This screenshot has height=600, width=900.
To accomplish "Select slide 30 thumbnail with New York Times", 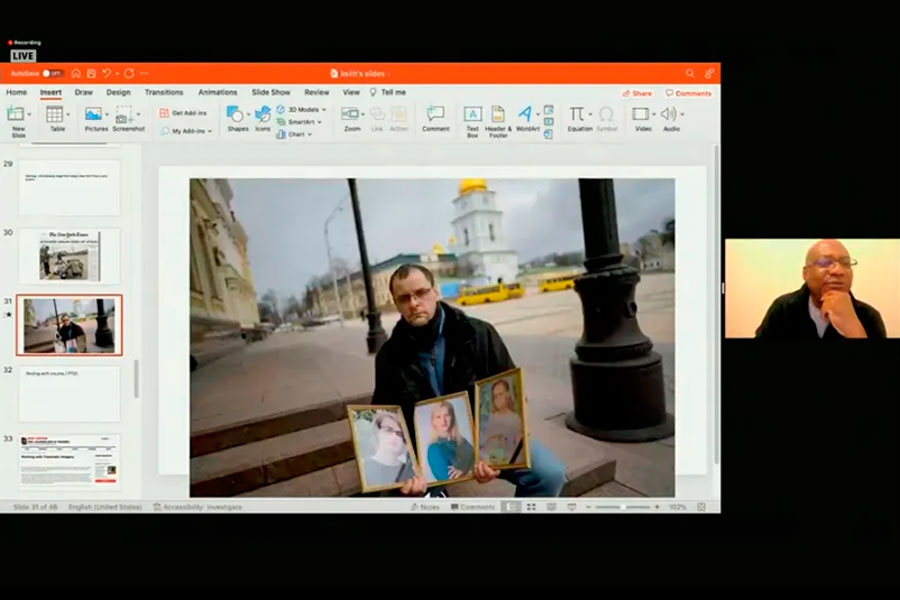I will (x=69, y=256).
